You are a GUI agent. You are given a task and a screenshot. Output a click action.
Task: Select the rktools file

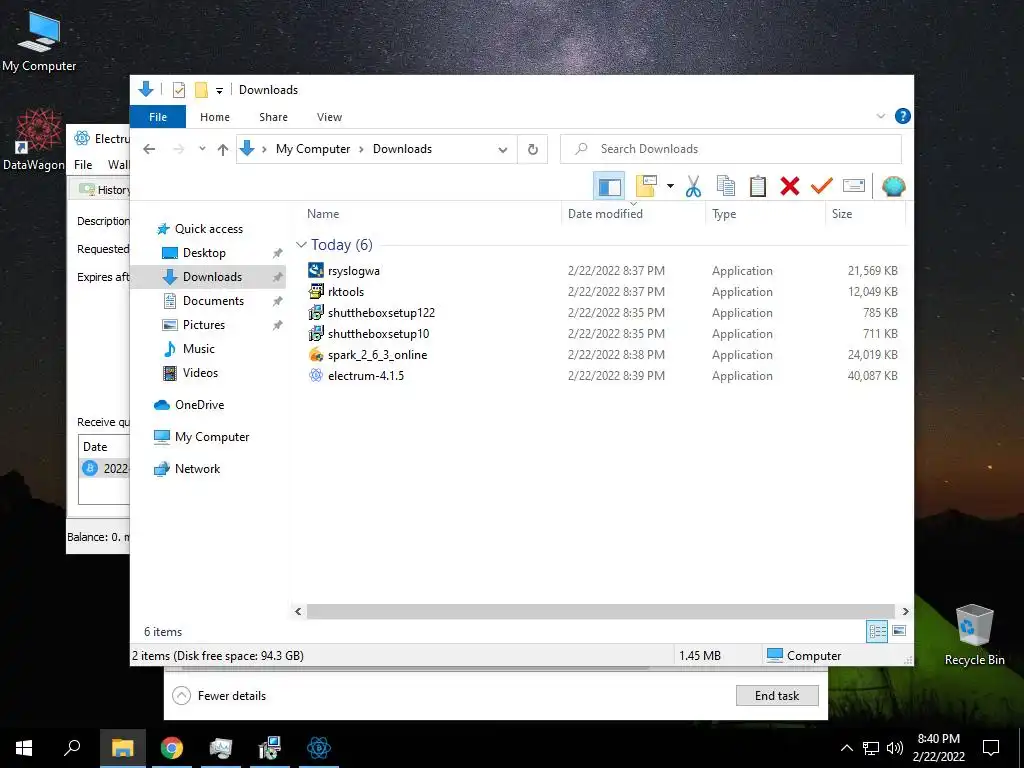[x=345, y=292]
